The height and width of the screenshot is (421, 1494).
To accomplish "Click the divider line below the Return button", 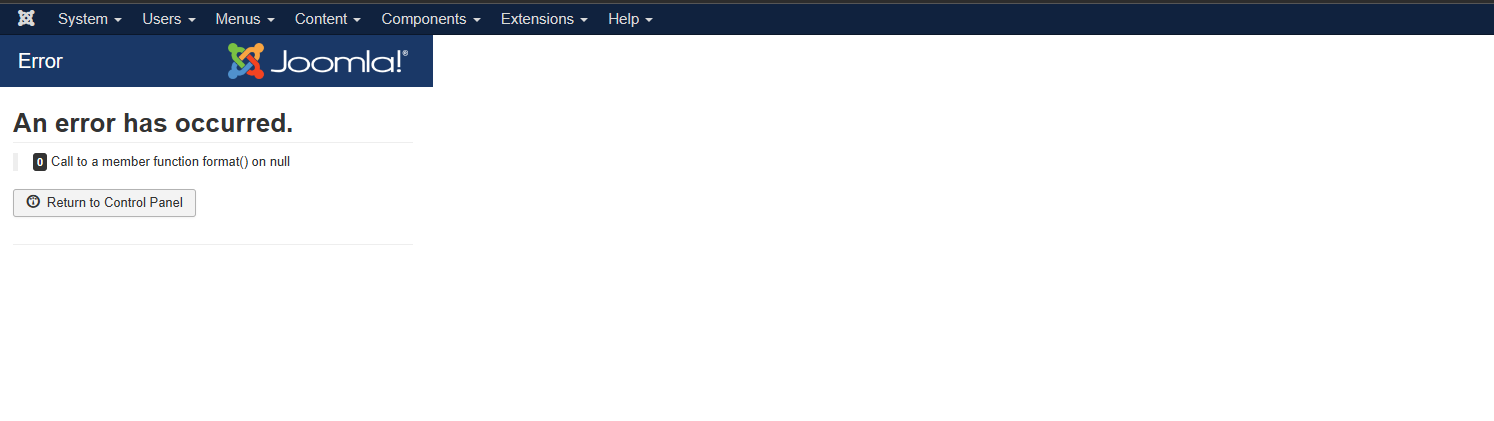I will point(212,244).
